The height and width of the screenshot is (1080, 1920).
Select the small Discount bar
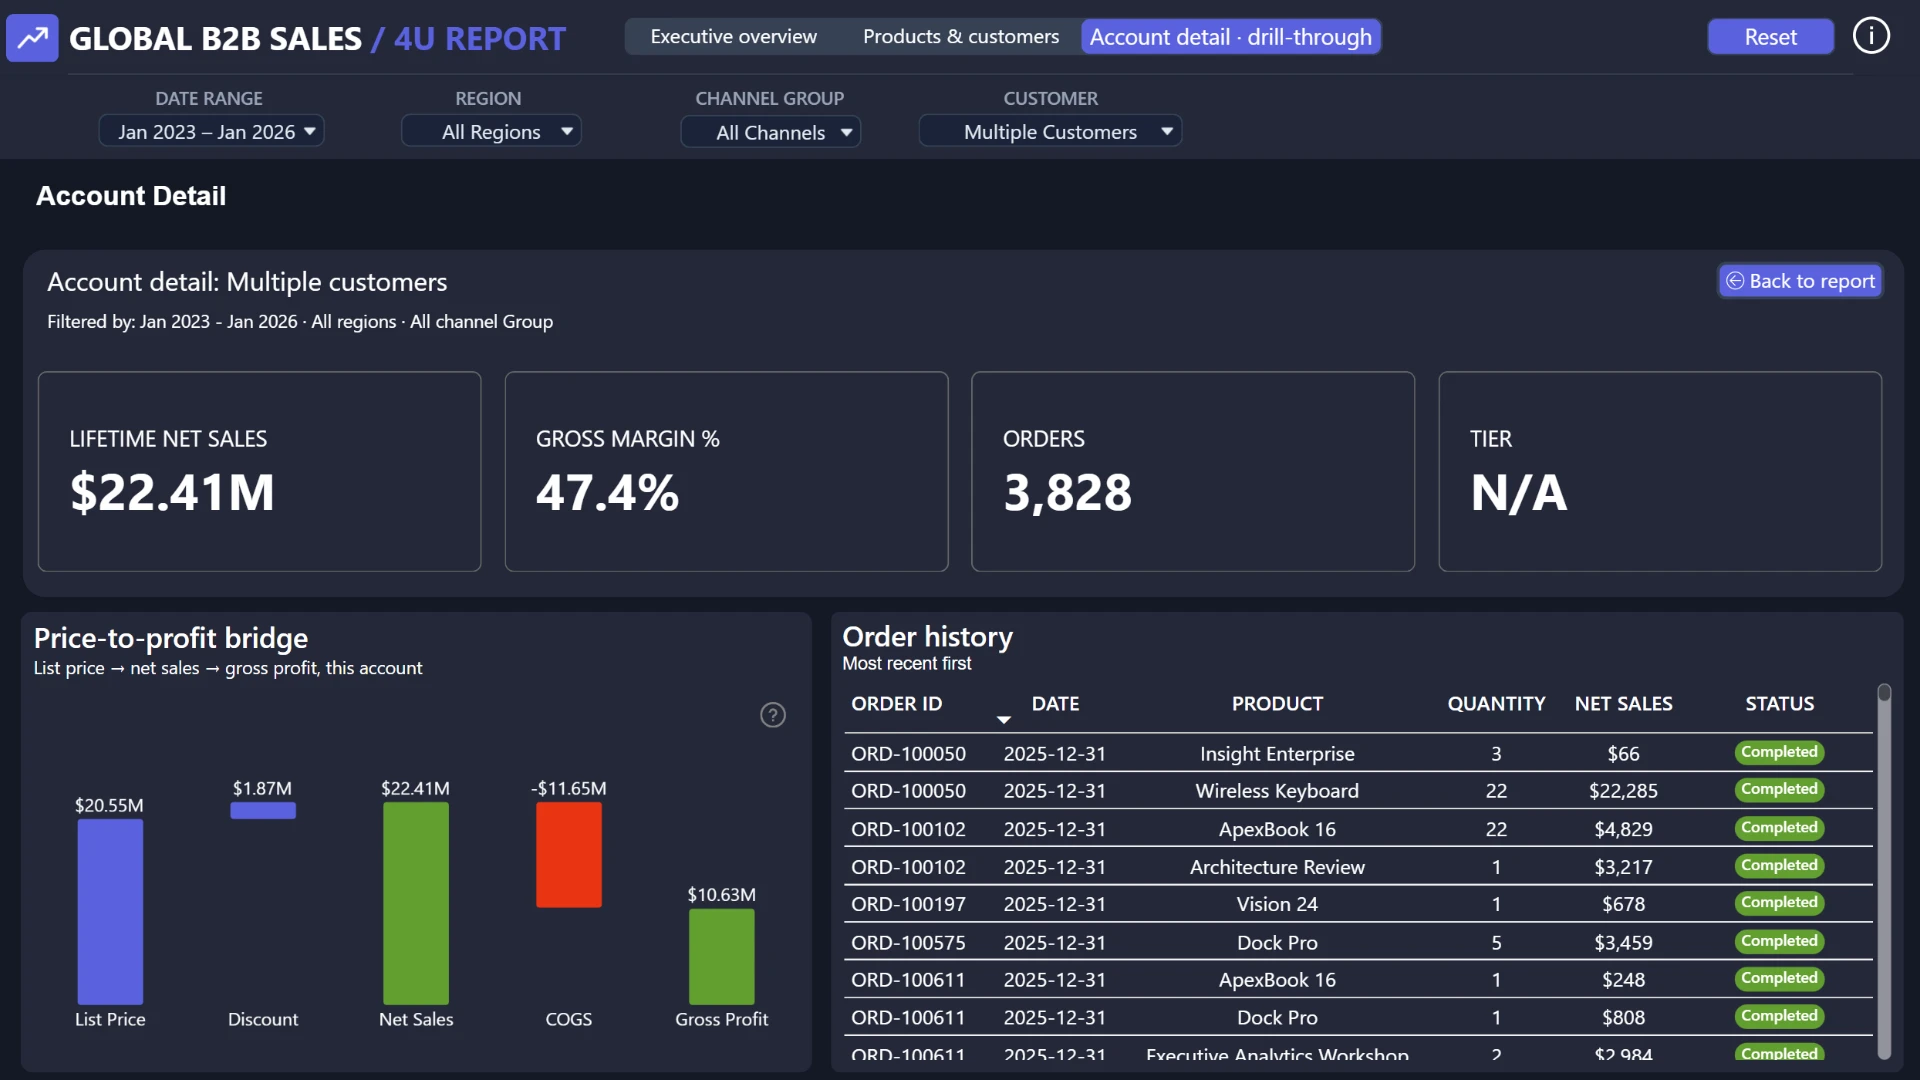pyautogui.click(x=263, y=810)
